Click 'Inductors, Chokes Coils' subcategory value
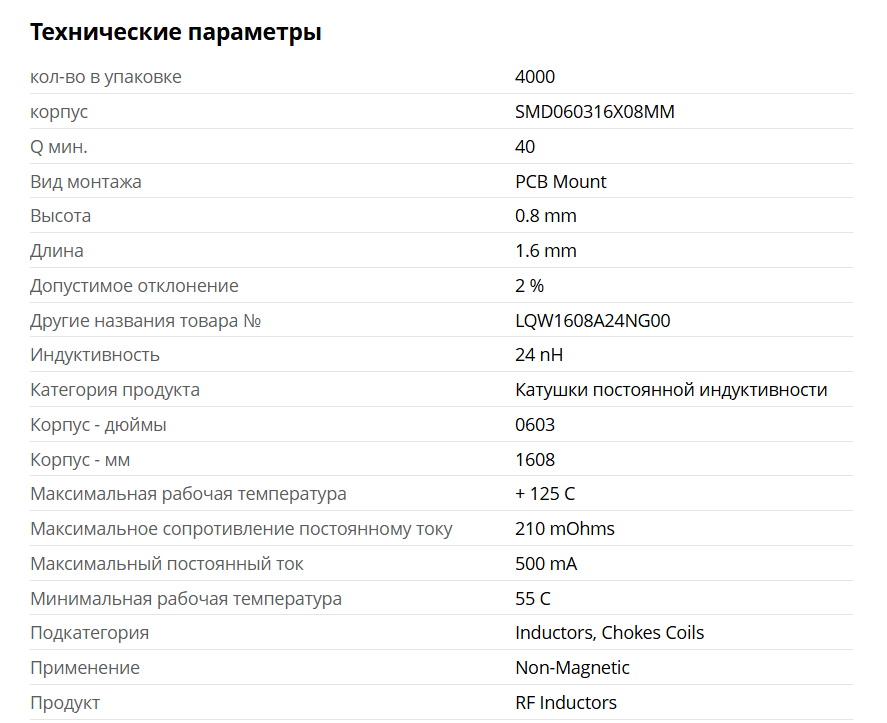Image resolution: width=887 pixels, height=723 pixels. pos(609,633)
